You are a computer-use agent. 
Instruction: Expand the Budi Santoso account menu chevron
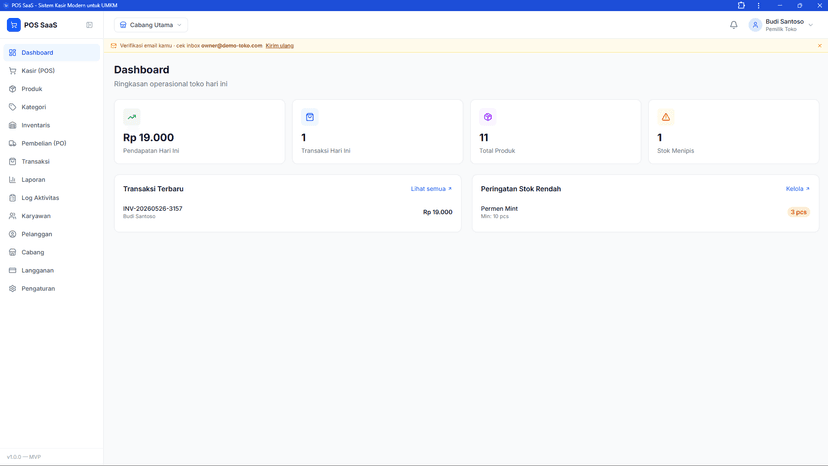[x=811, y=25]
